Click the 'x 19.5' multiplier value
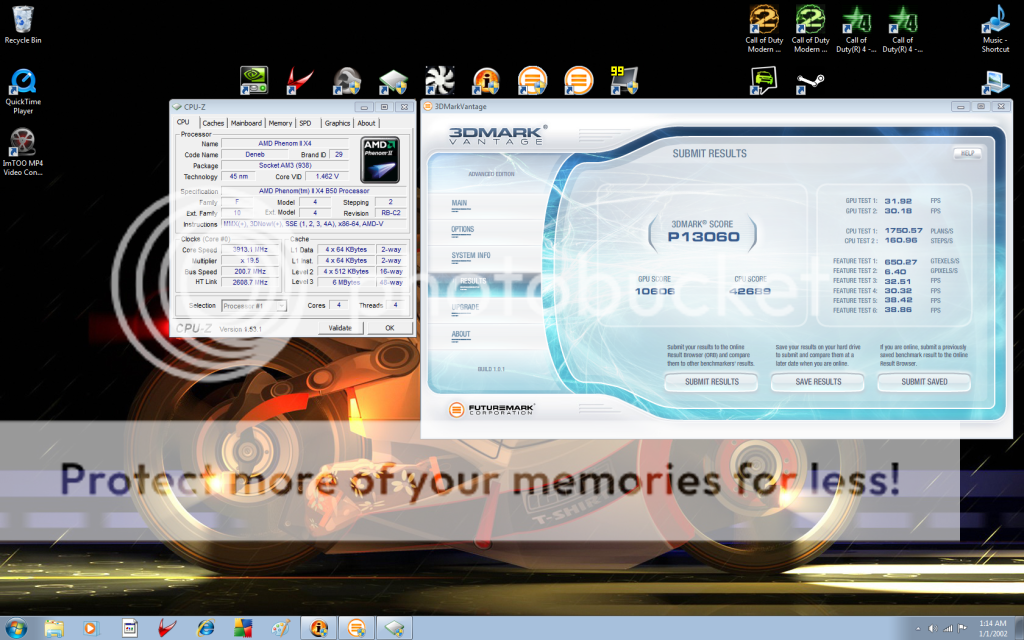Image resolution: width=1024 pixels, height=640 pixels. tap(250, 261)
